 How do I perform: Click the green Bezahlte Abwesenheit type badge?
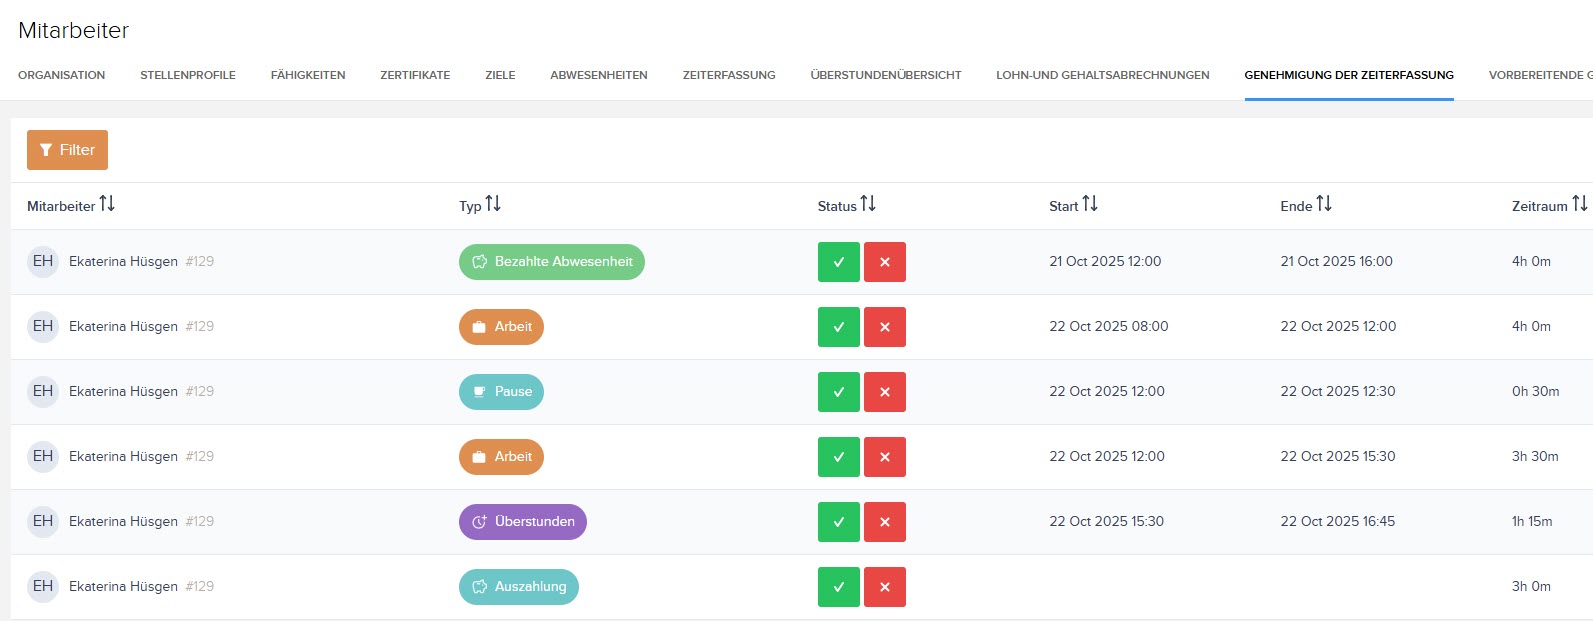[x=551, y=262]
